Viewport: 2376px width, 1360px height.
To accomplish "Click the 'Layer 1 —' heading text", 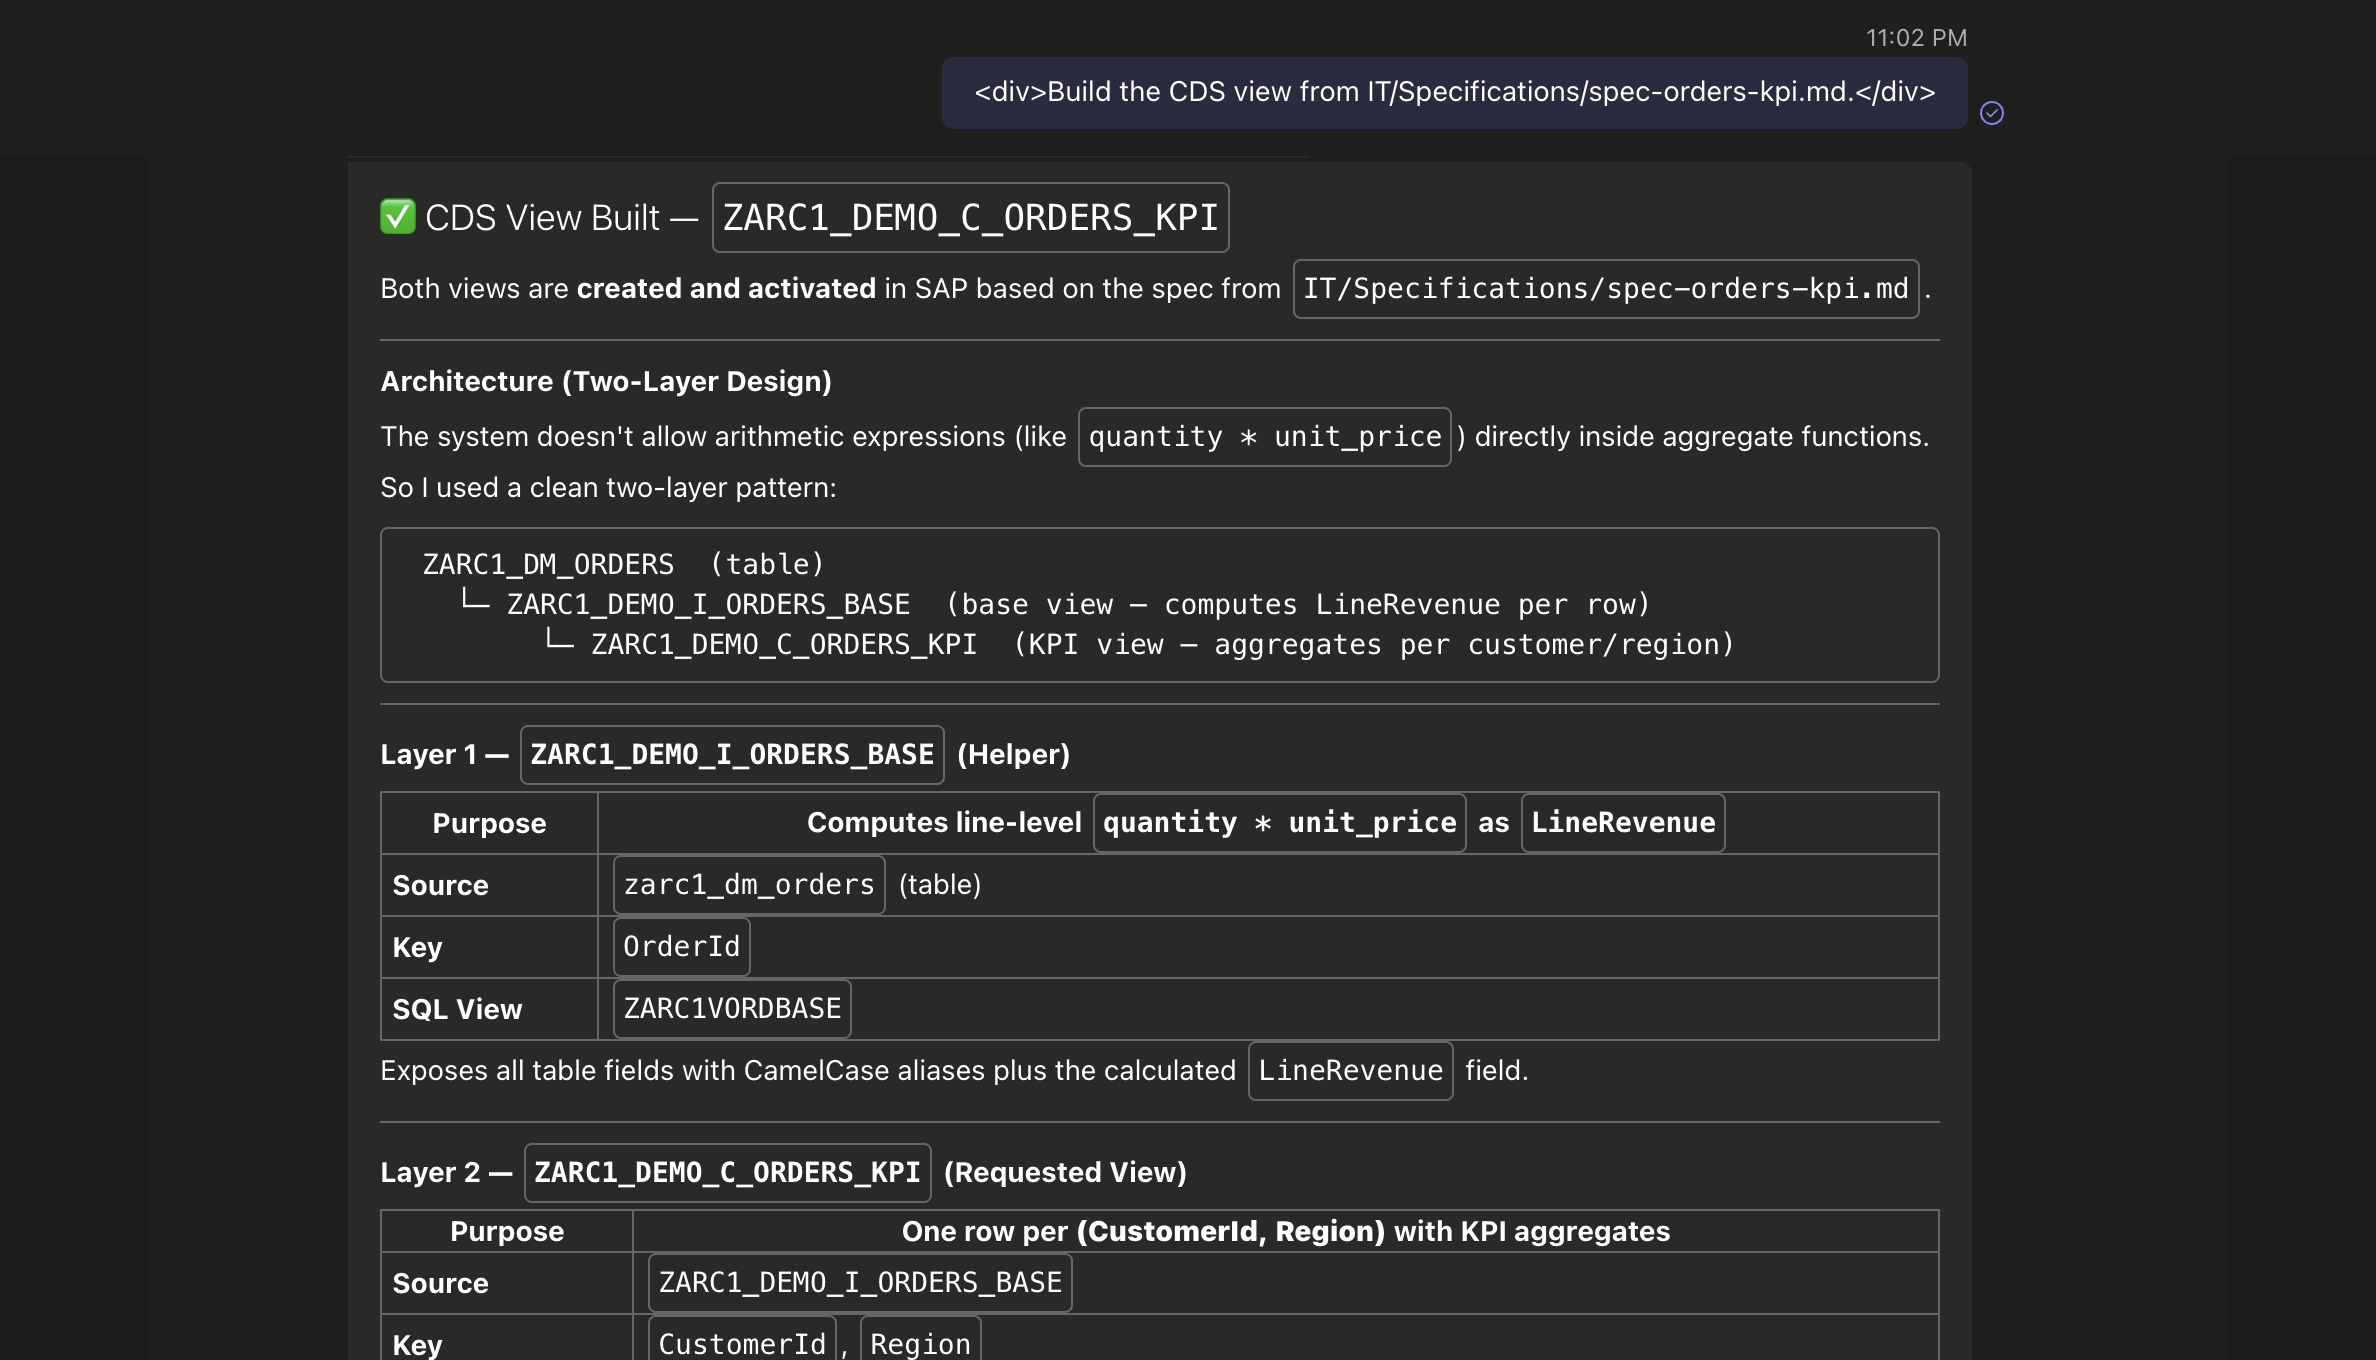I will tap(444, 754).
